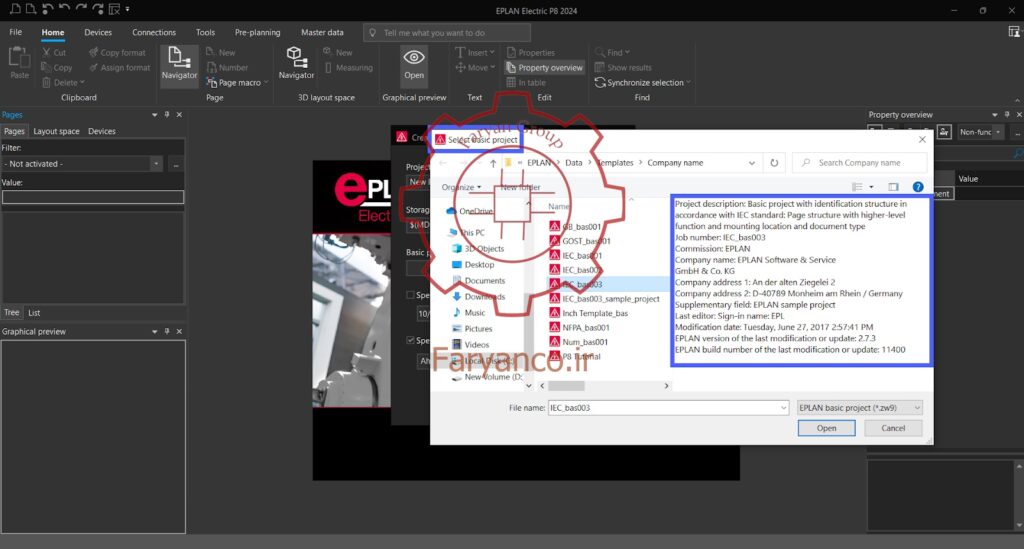The height and width of the screenshot is (549, 1024).
Task: Click the Cancel button in dialog
Action: 893,428
